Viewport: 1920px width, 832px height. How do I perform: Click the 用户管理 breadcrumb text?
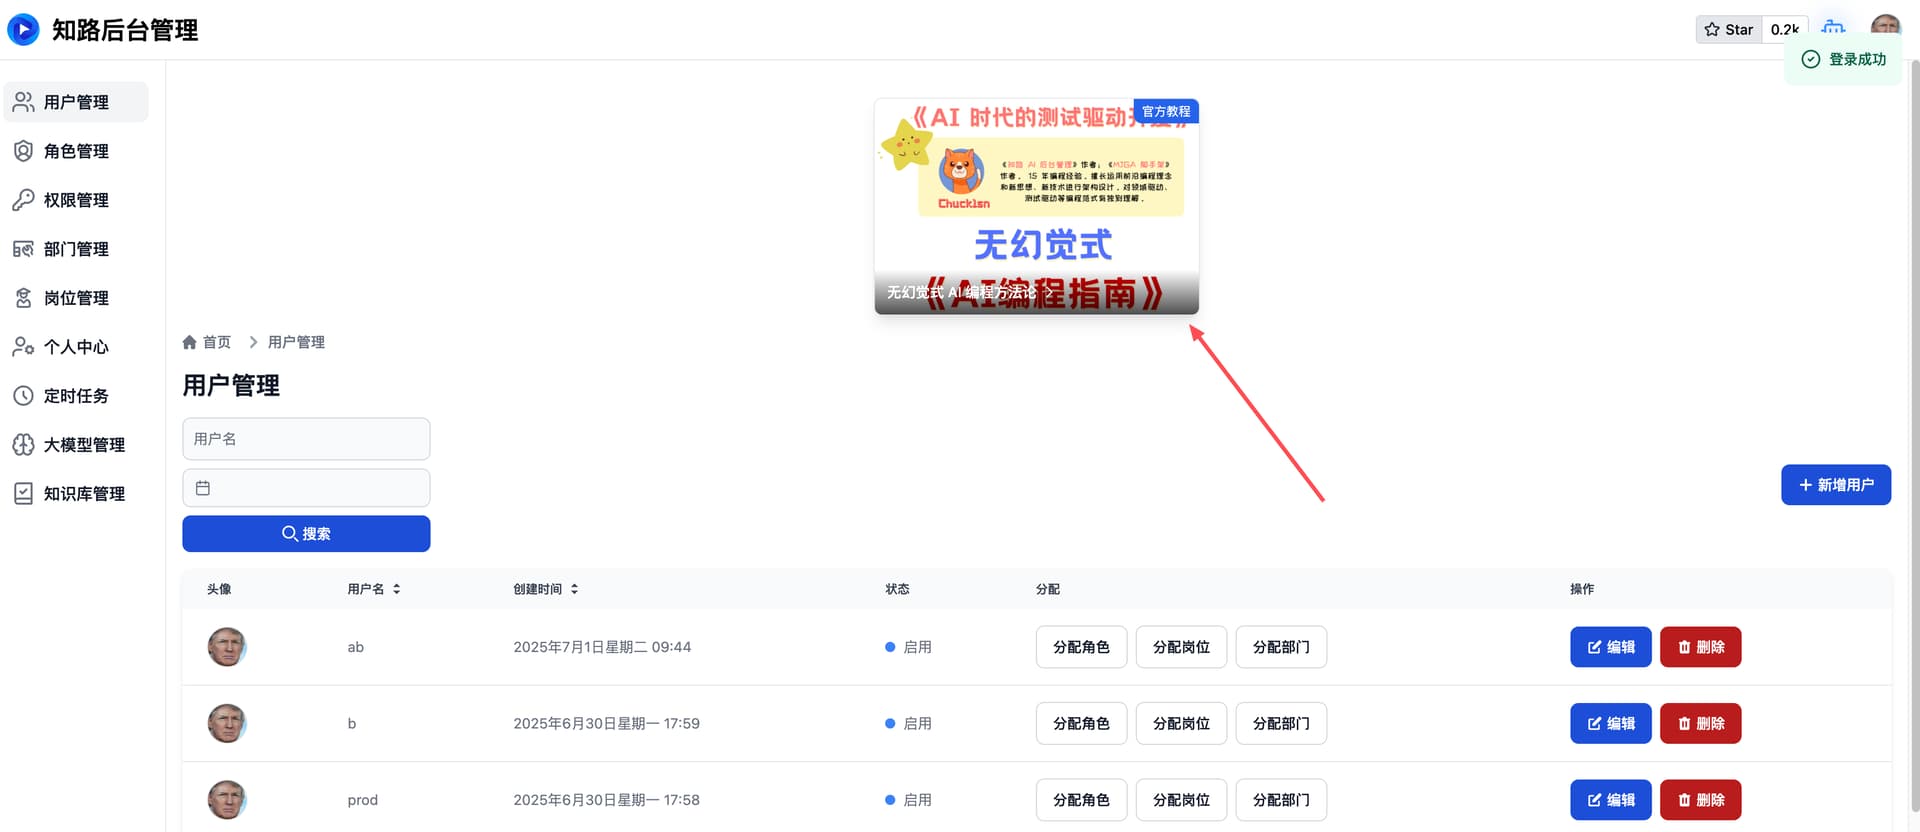pos(296,342)
